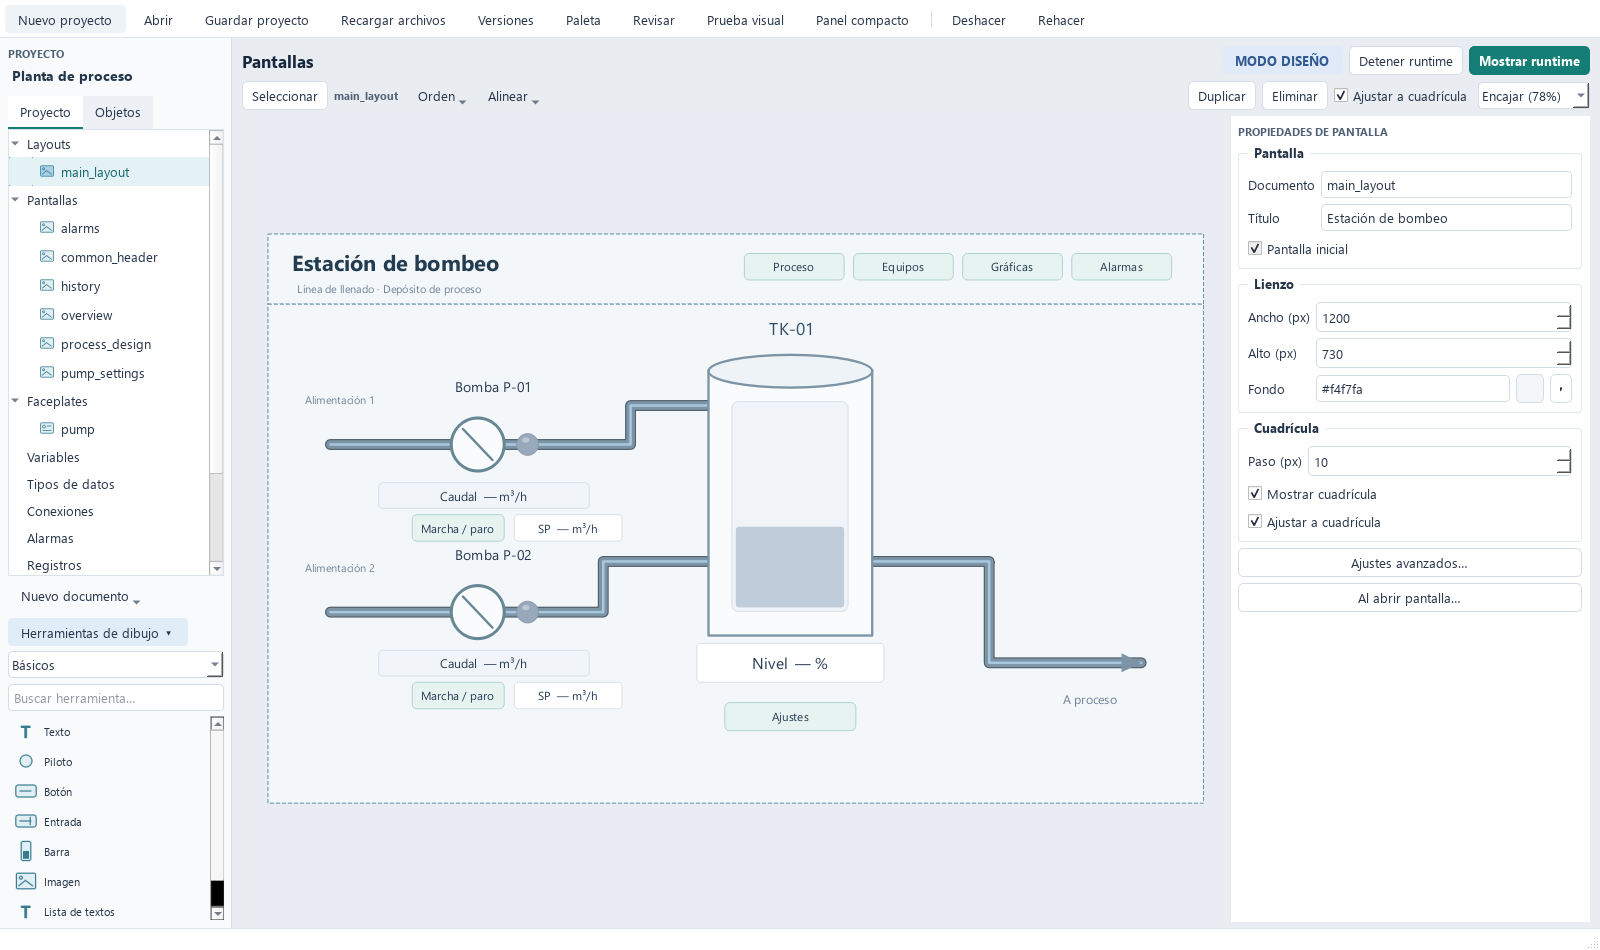Select the Lista de textos tool icon
Viewport: 1600px width, 950px height.
(x=26, y=912)
